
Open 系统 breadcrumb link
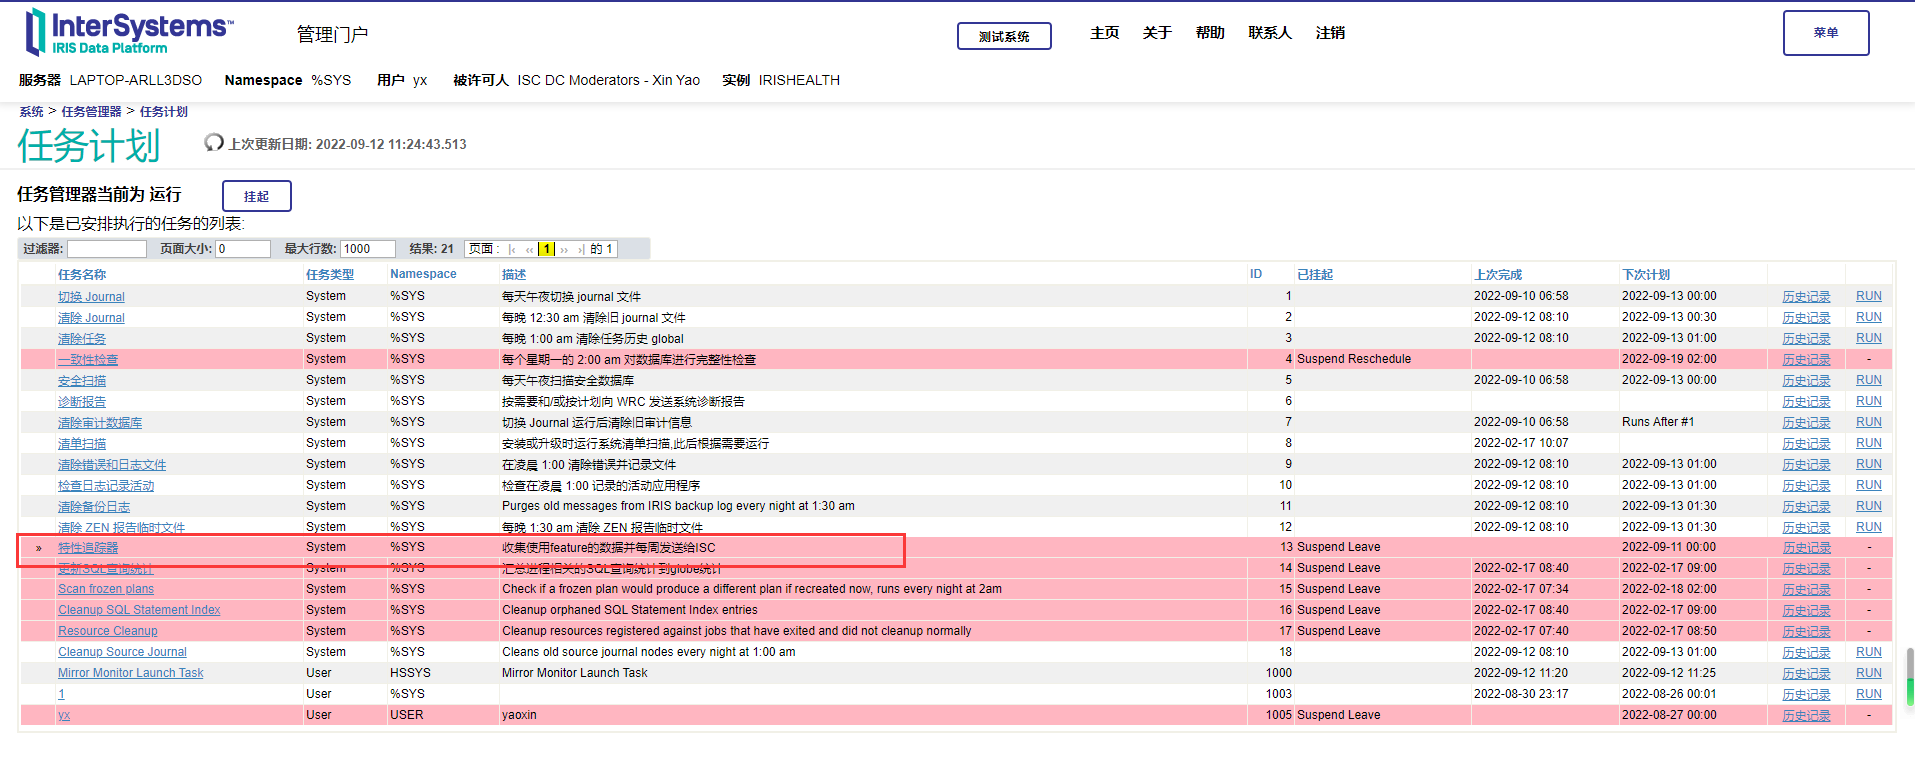tap(31, 112)
